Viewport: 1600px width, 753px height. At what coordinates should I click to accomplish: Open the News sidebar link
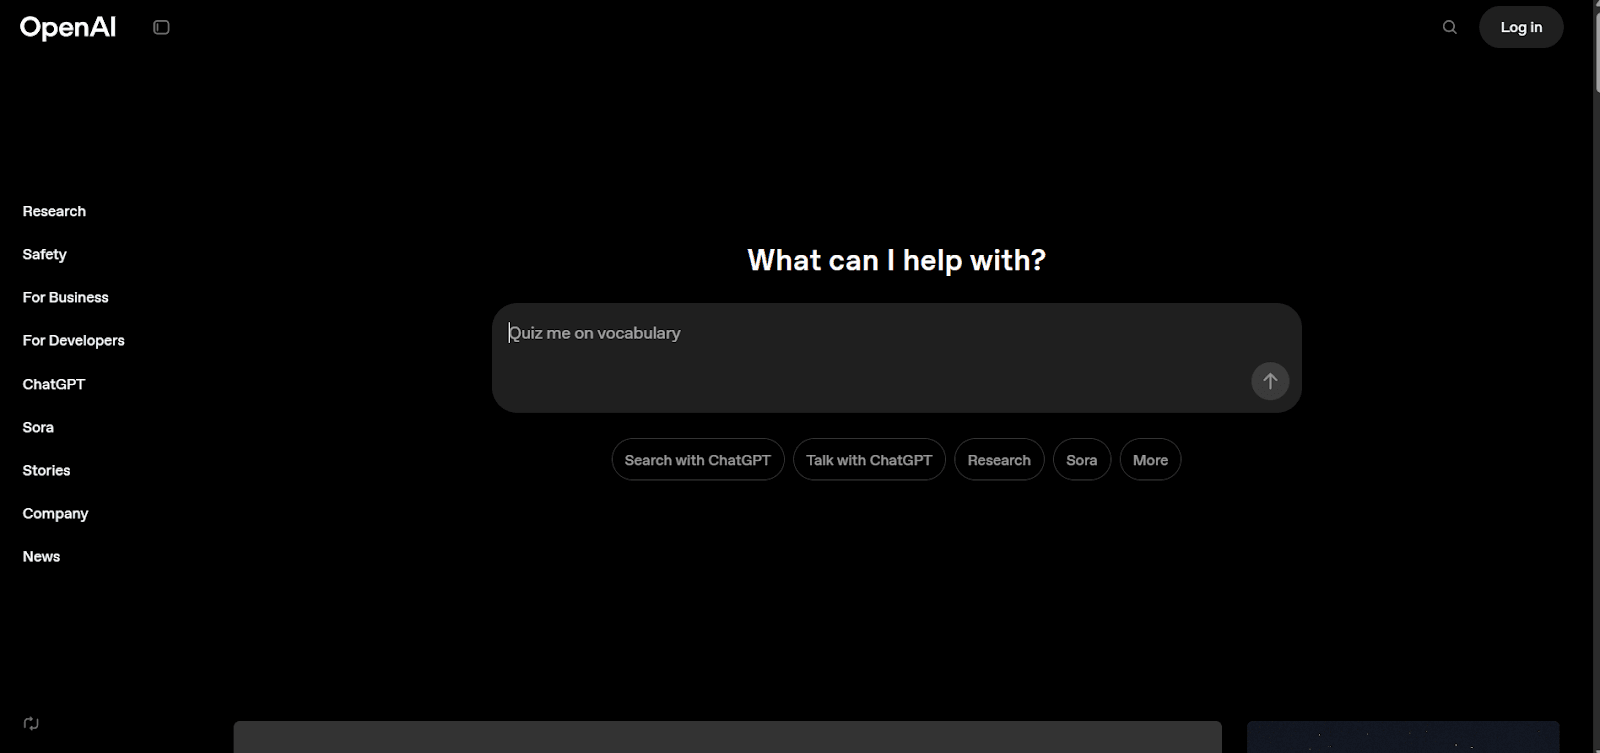42,556
